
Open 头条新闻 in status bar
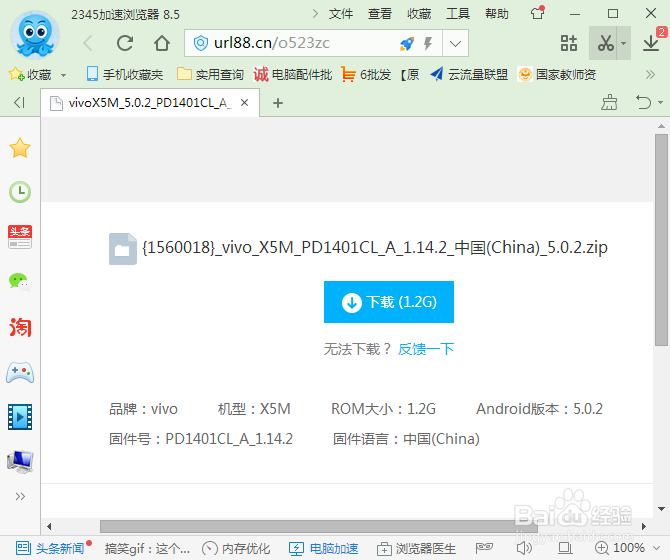50,548
